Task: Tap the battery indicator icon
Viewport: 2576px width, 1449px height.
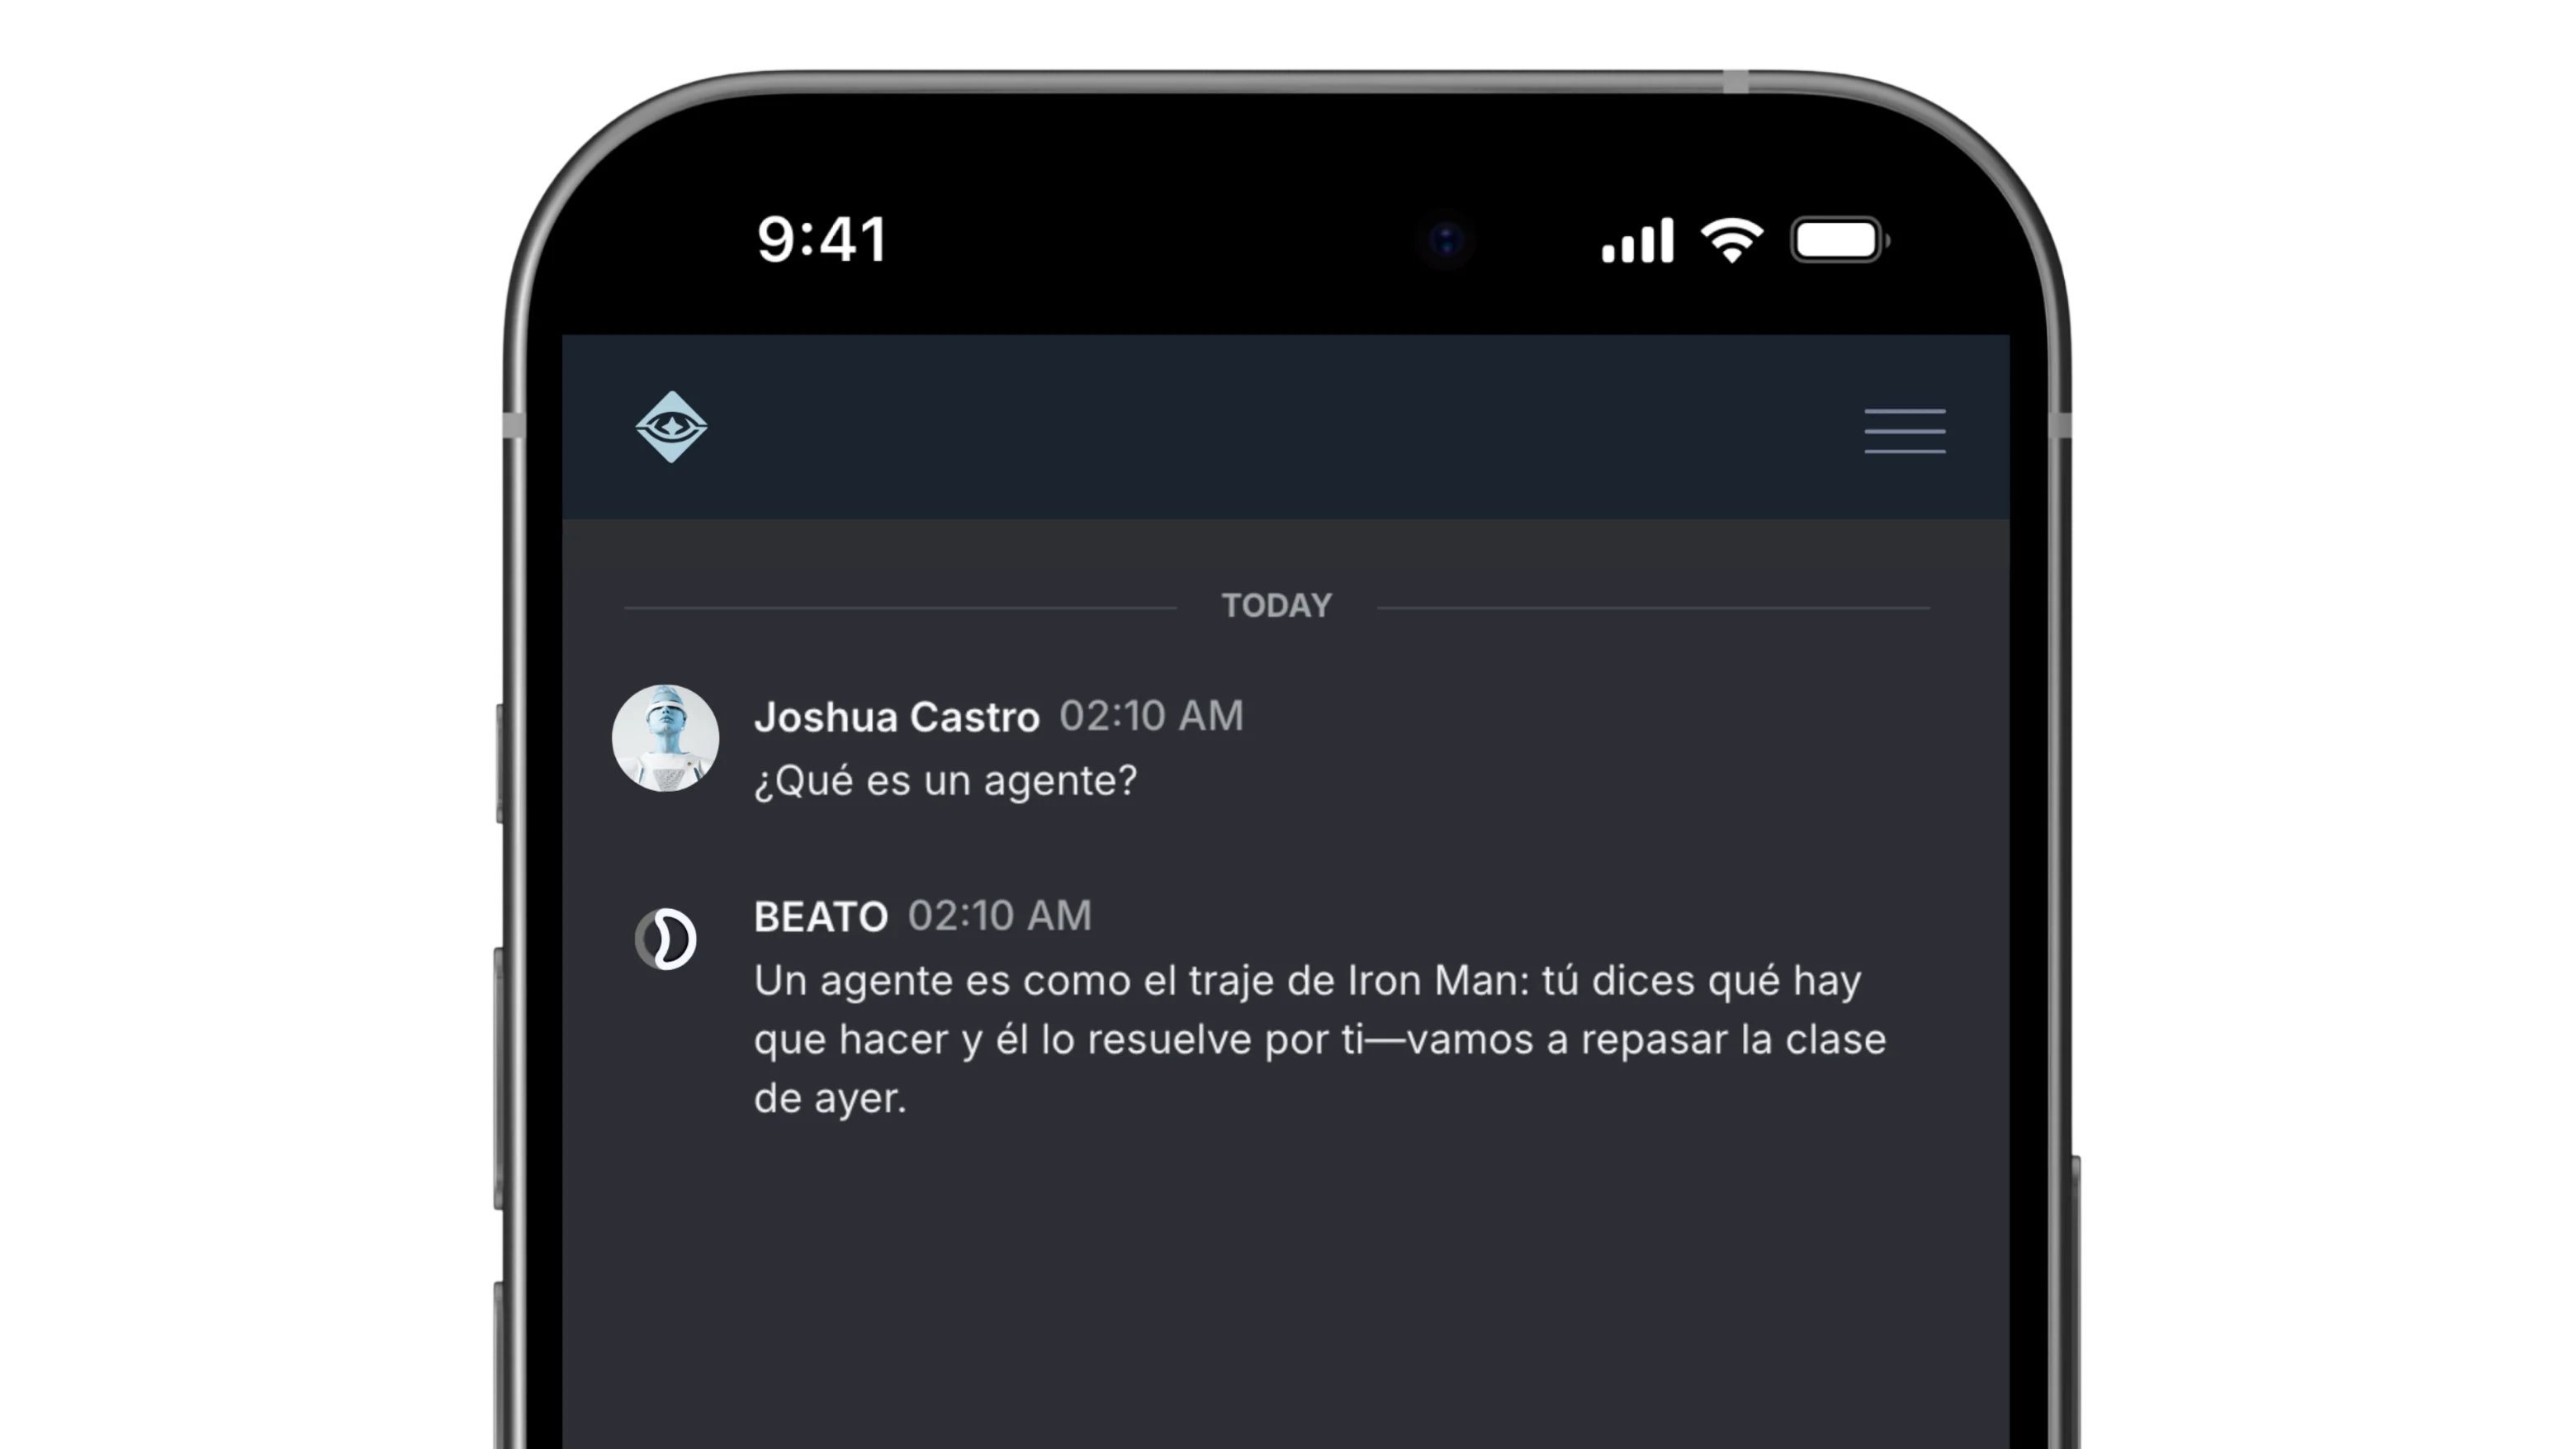Action: coord(1839,240)
